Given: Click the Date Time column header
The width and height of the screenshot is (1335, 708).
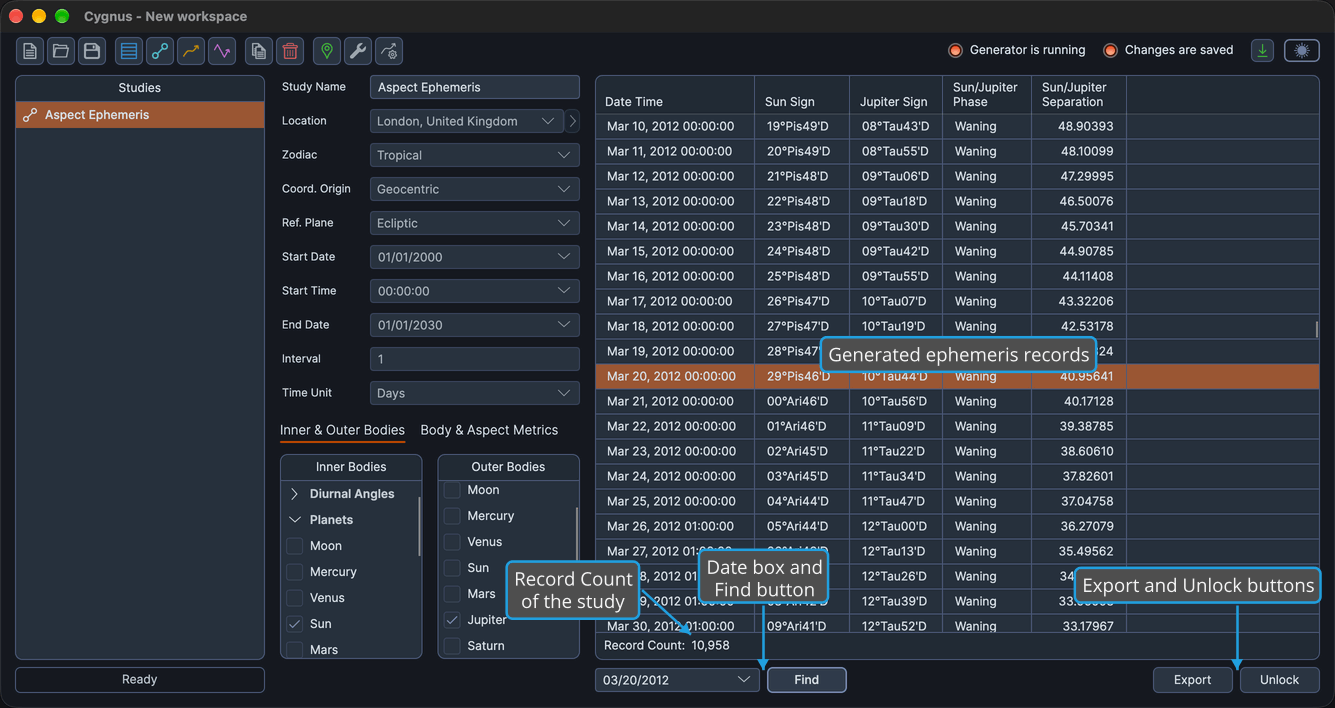Looking at the screenshot, I should pos(675,95).
